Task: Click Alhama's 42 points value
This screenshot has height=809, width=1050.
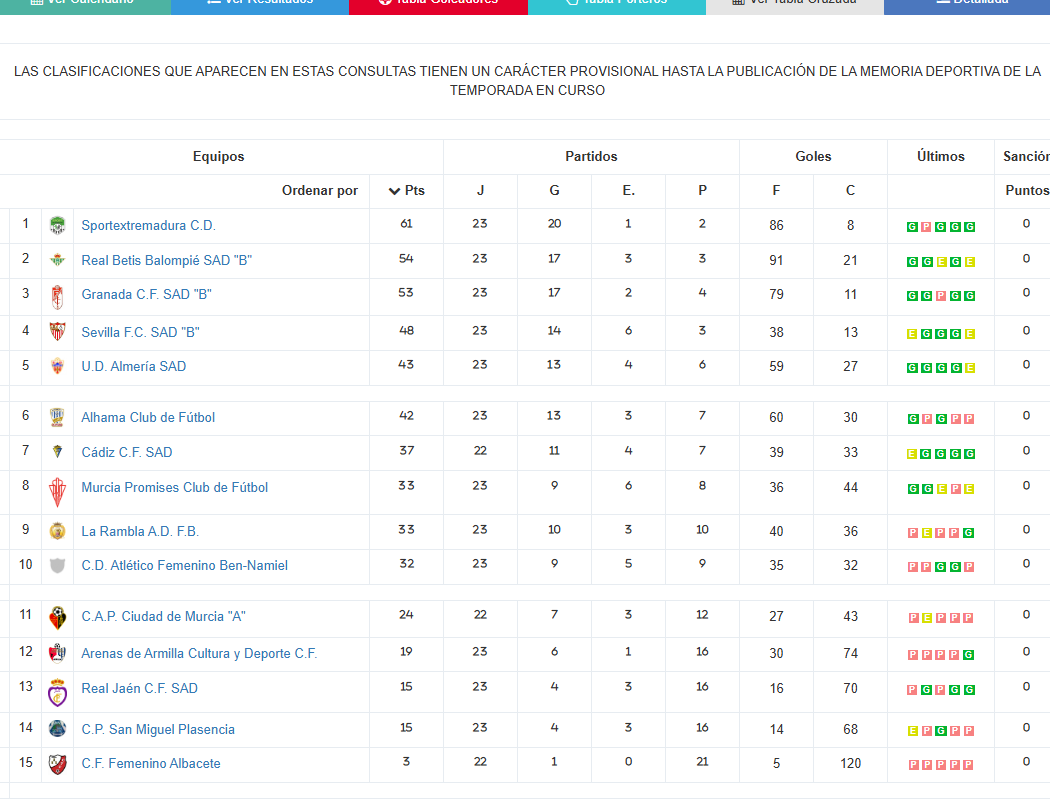Action: pos(406,416)
